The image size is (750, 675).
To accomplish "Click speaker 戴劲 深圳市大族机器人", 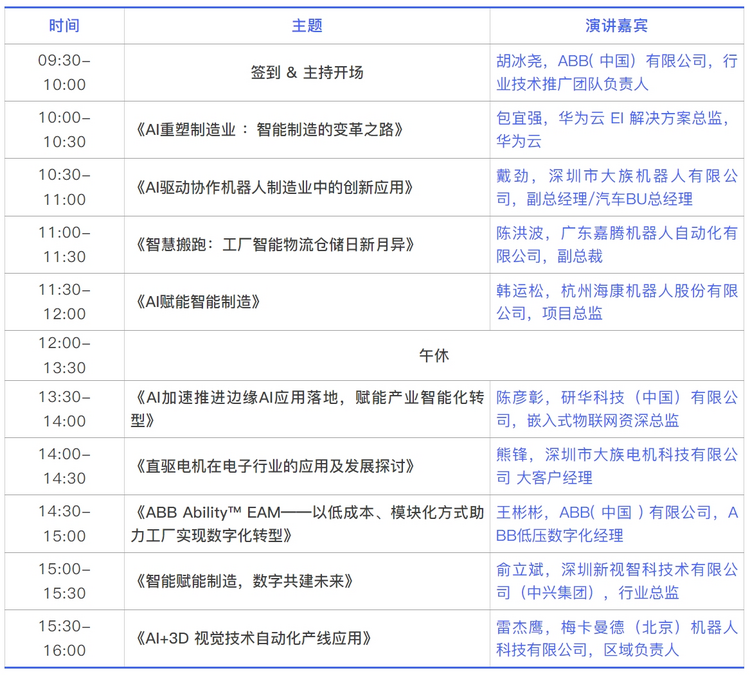I will tap(617, 187).
